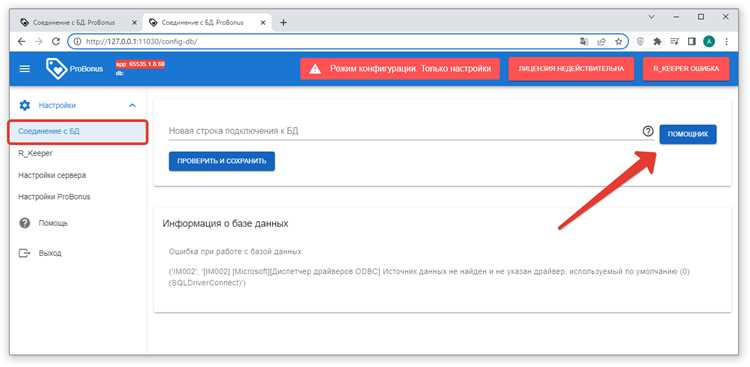Select Соединение с БД menu item
750x367 pixels.
pos(77,132)
